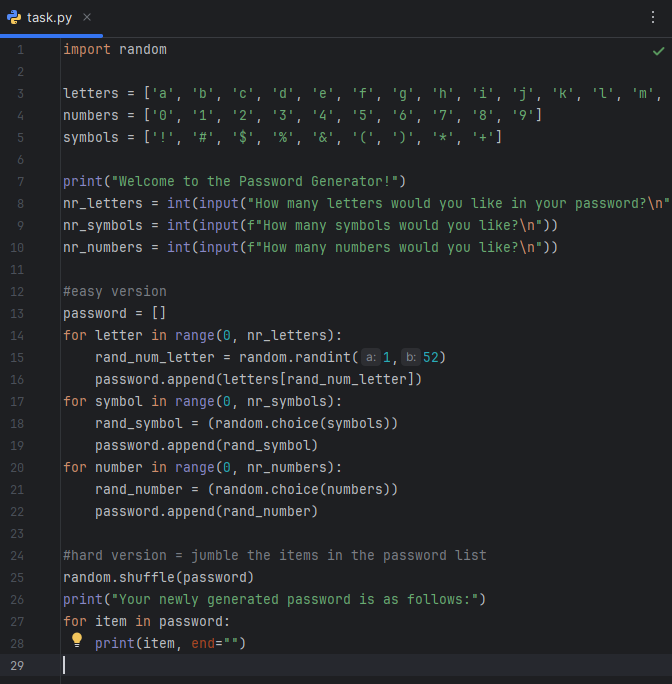This screenshot has width=672, height=684.
Task: Place cursor on 'import random' line
Action: click(115, 49)
